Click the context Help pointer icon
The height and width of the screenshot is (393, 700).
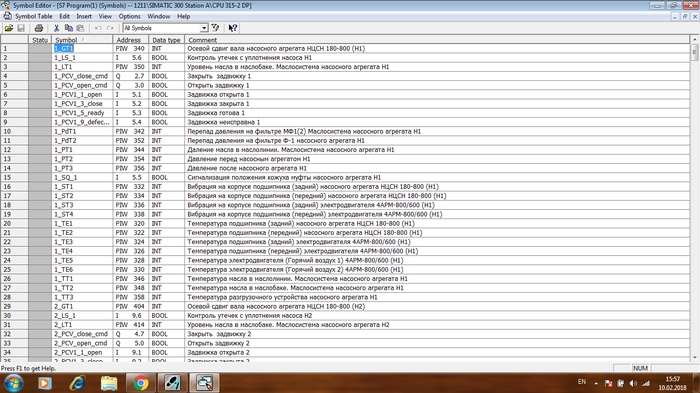233,28
